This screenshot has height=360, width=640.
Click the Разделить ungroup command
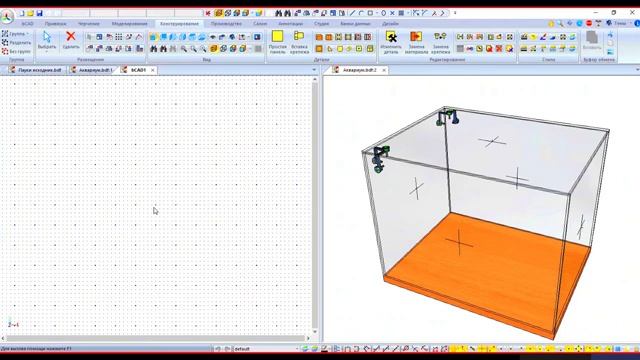tap(16, 42)
